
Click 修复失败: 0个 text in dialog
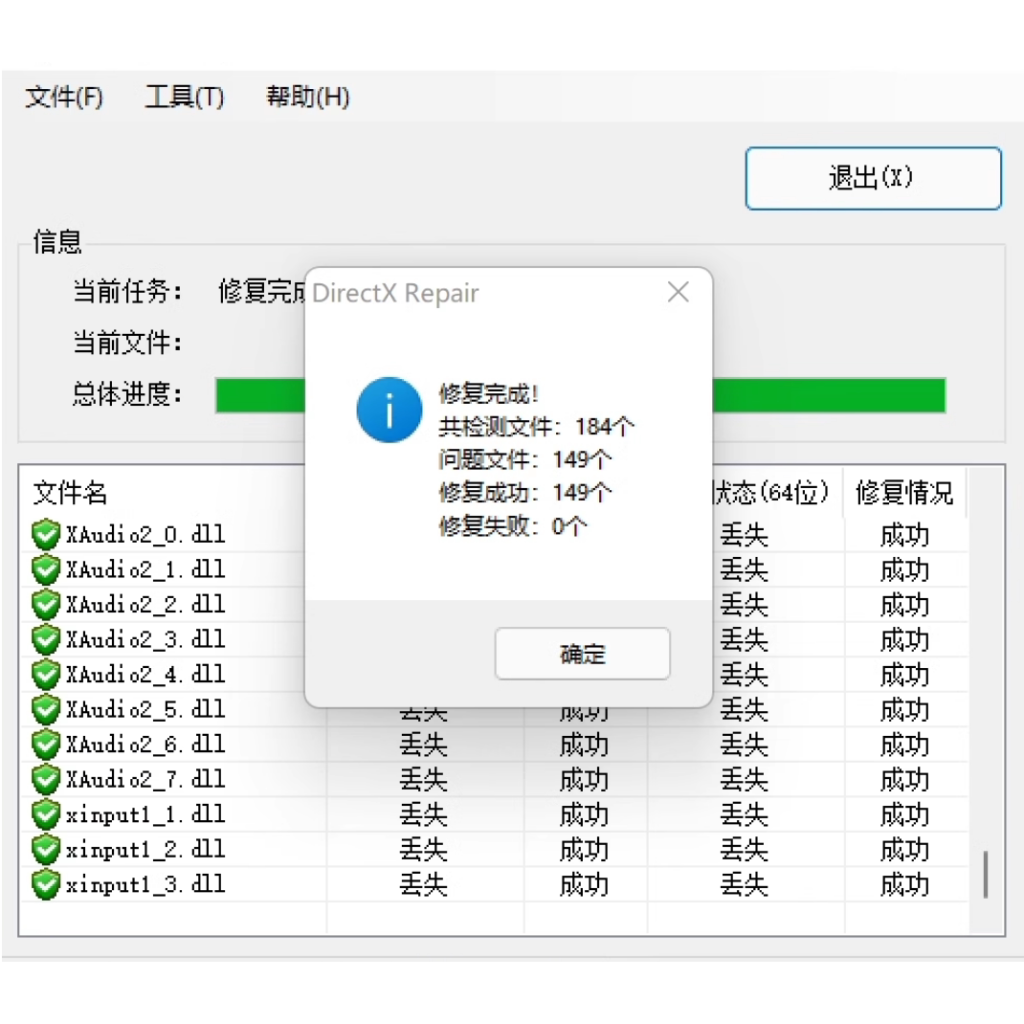tap(513, 526)
